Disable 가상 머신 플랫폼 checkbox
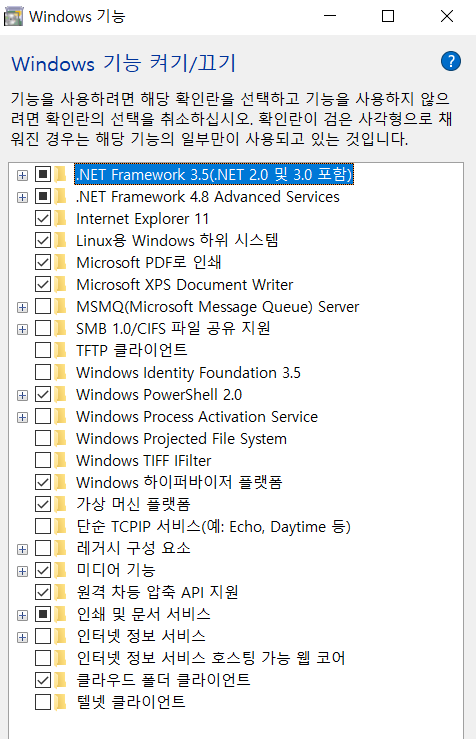The height and width of the screenshot is (739, 476). pos(43,504)
